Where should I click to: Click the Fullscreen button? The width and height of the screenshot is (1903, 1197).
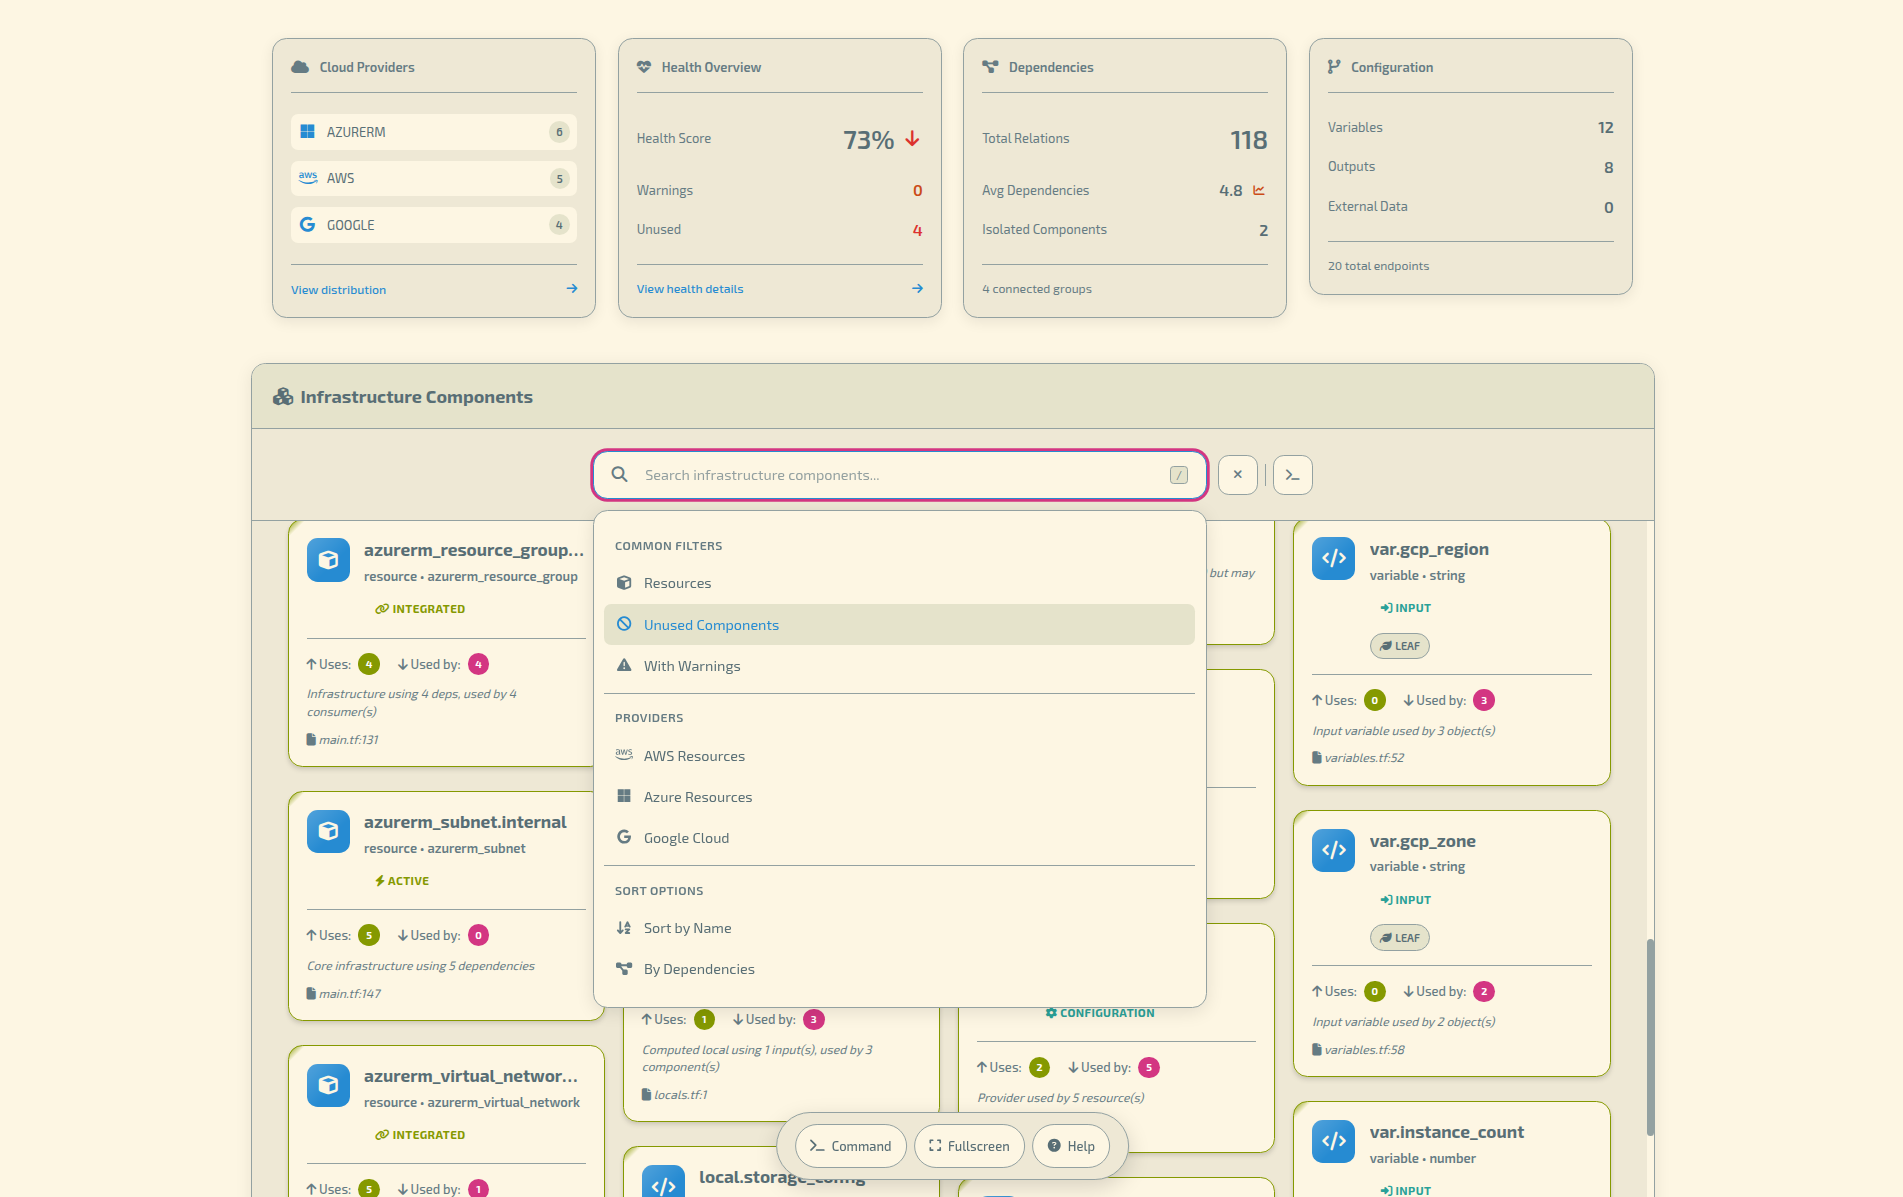tap(969, 1146)
